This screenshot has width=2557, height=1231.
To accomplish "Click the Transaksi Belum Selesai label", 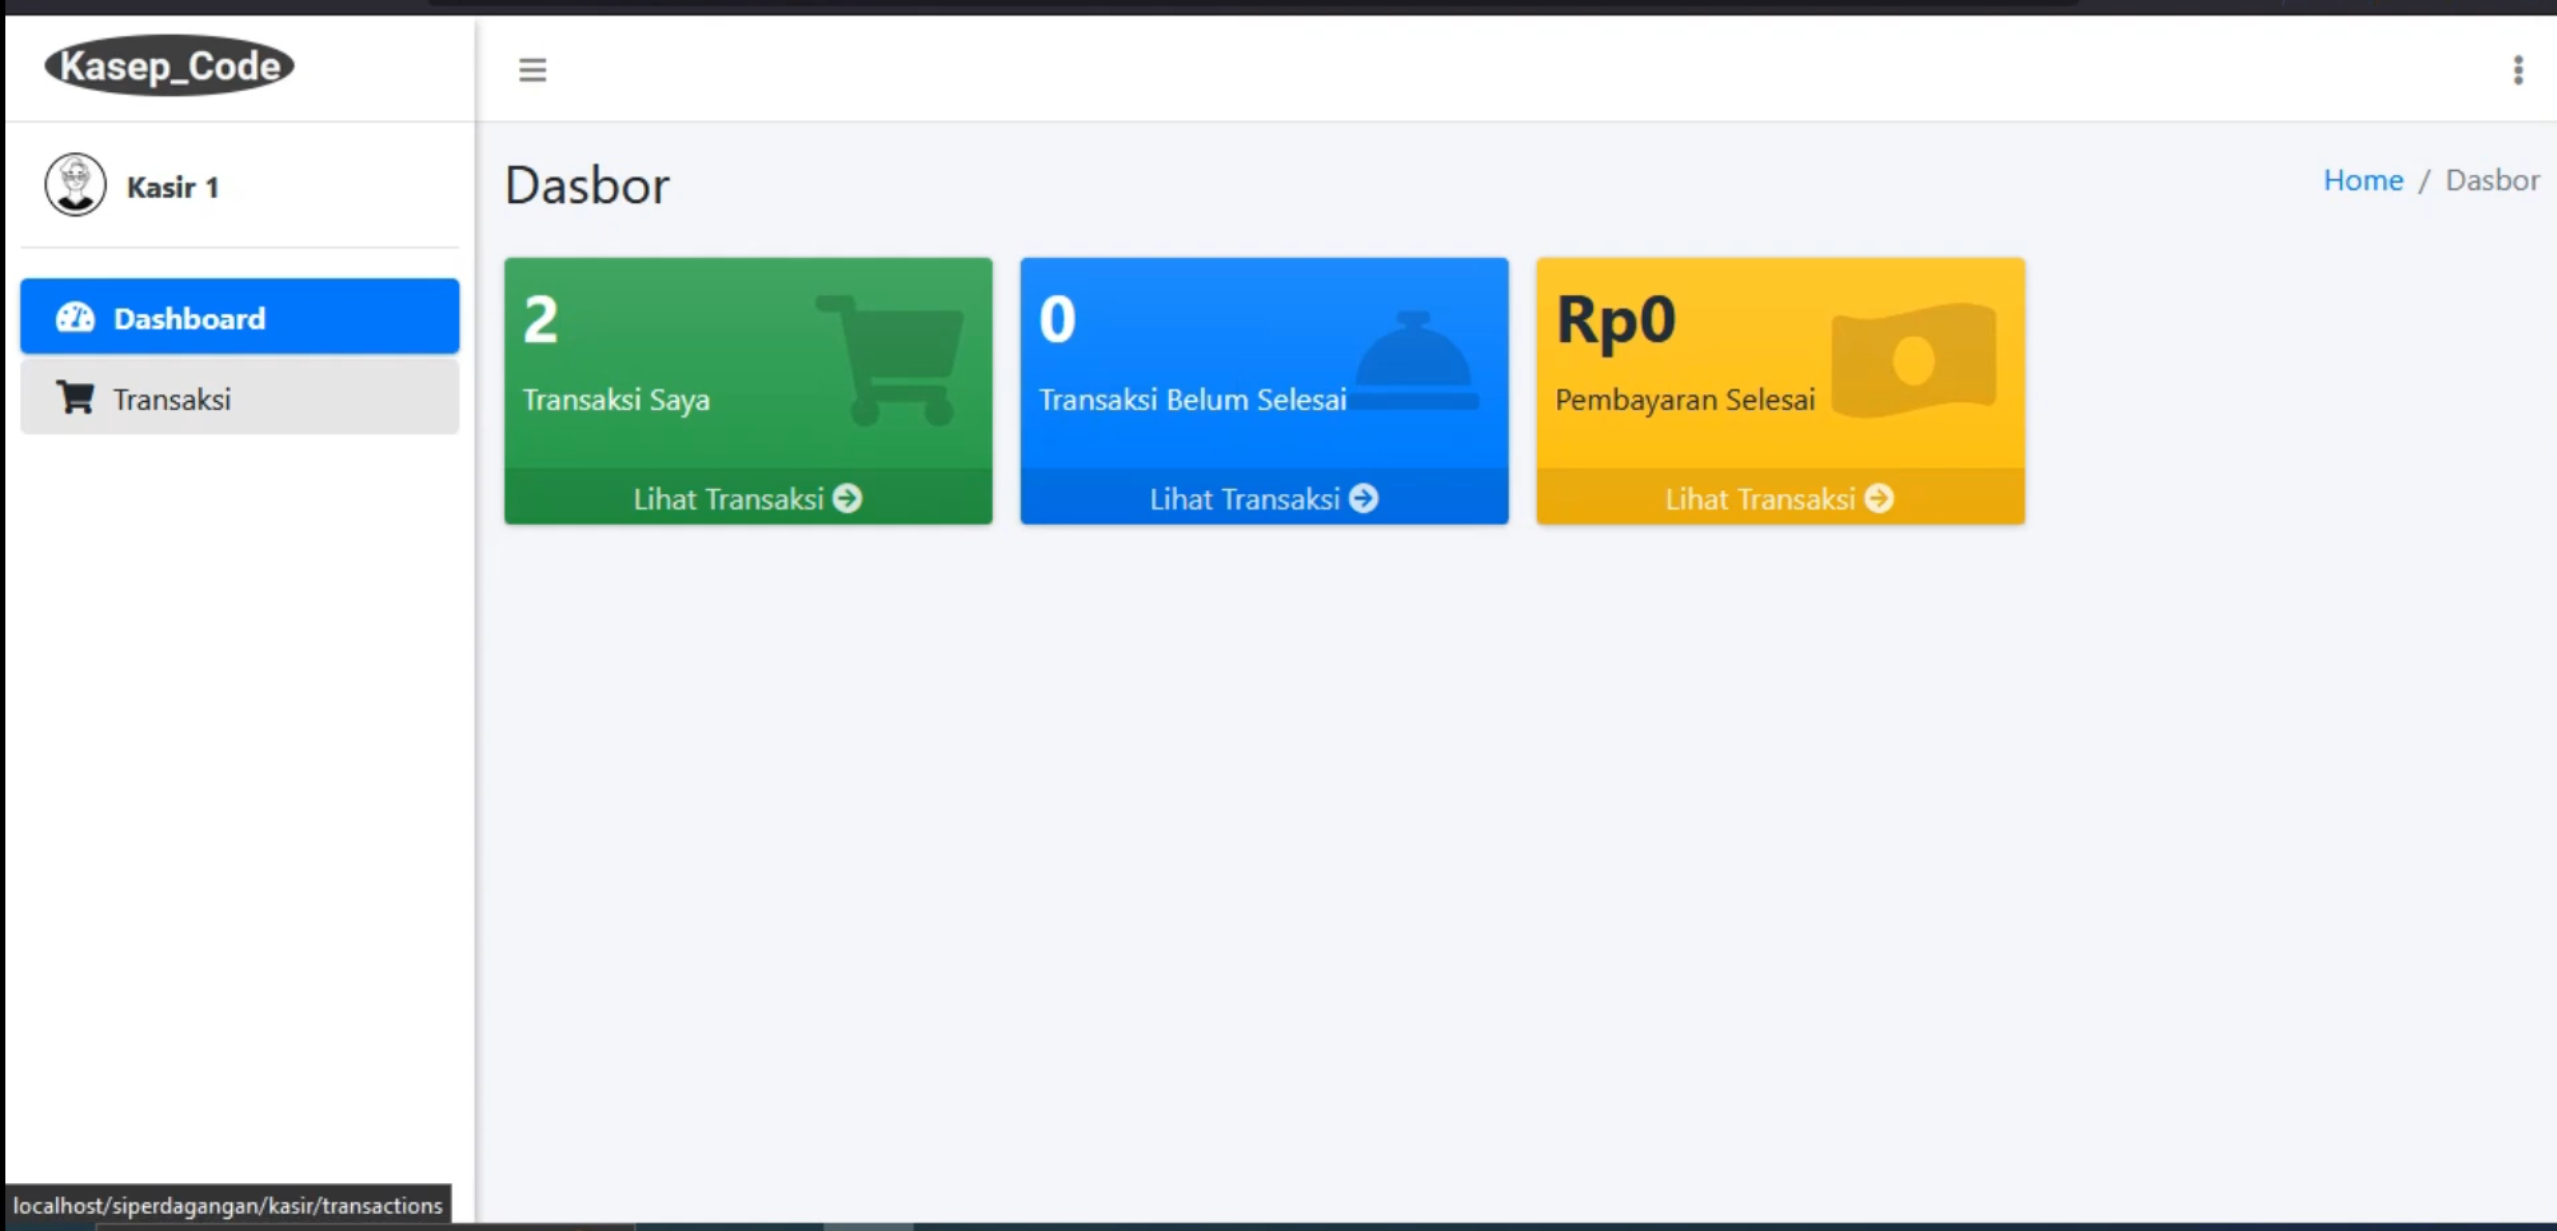I will (x=1192, y=399).
